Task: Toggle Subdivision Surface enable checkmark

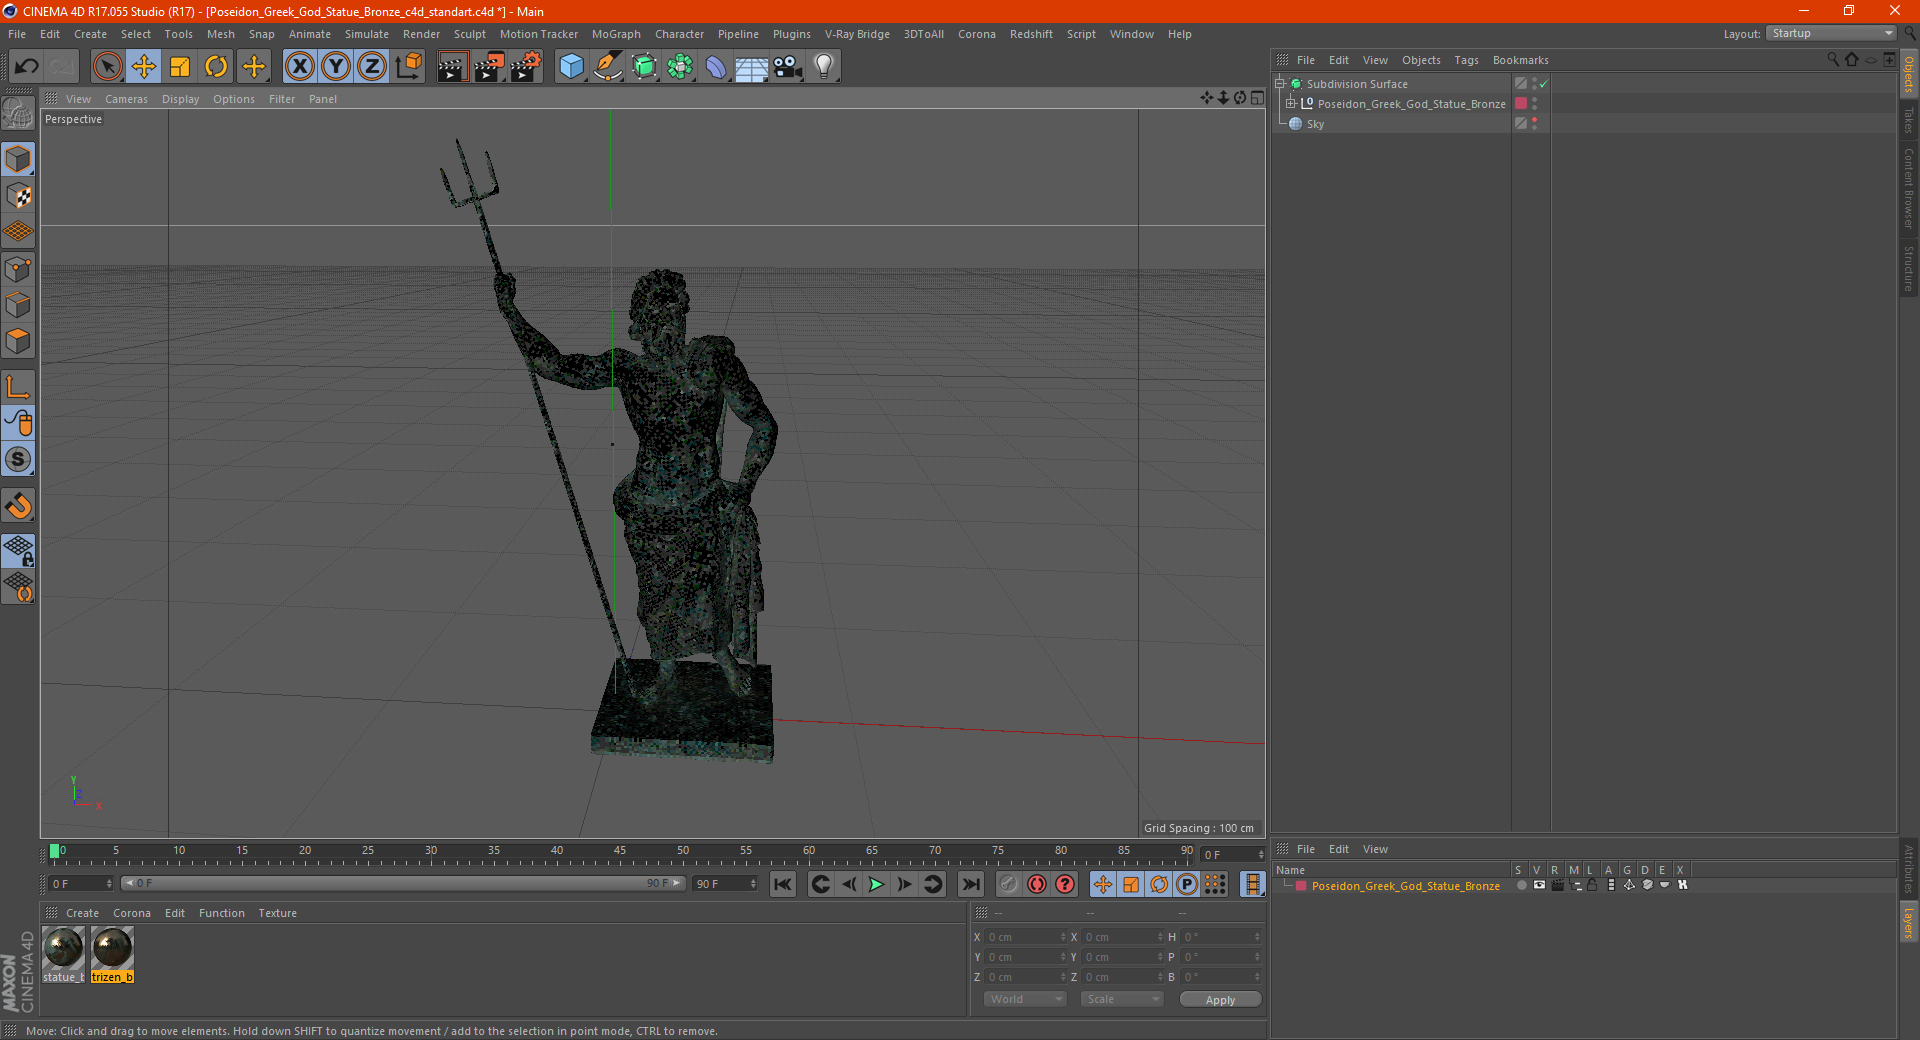Action: [x=1544, y=84]
